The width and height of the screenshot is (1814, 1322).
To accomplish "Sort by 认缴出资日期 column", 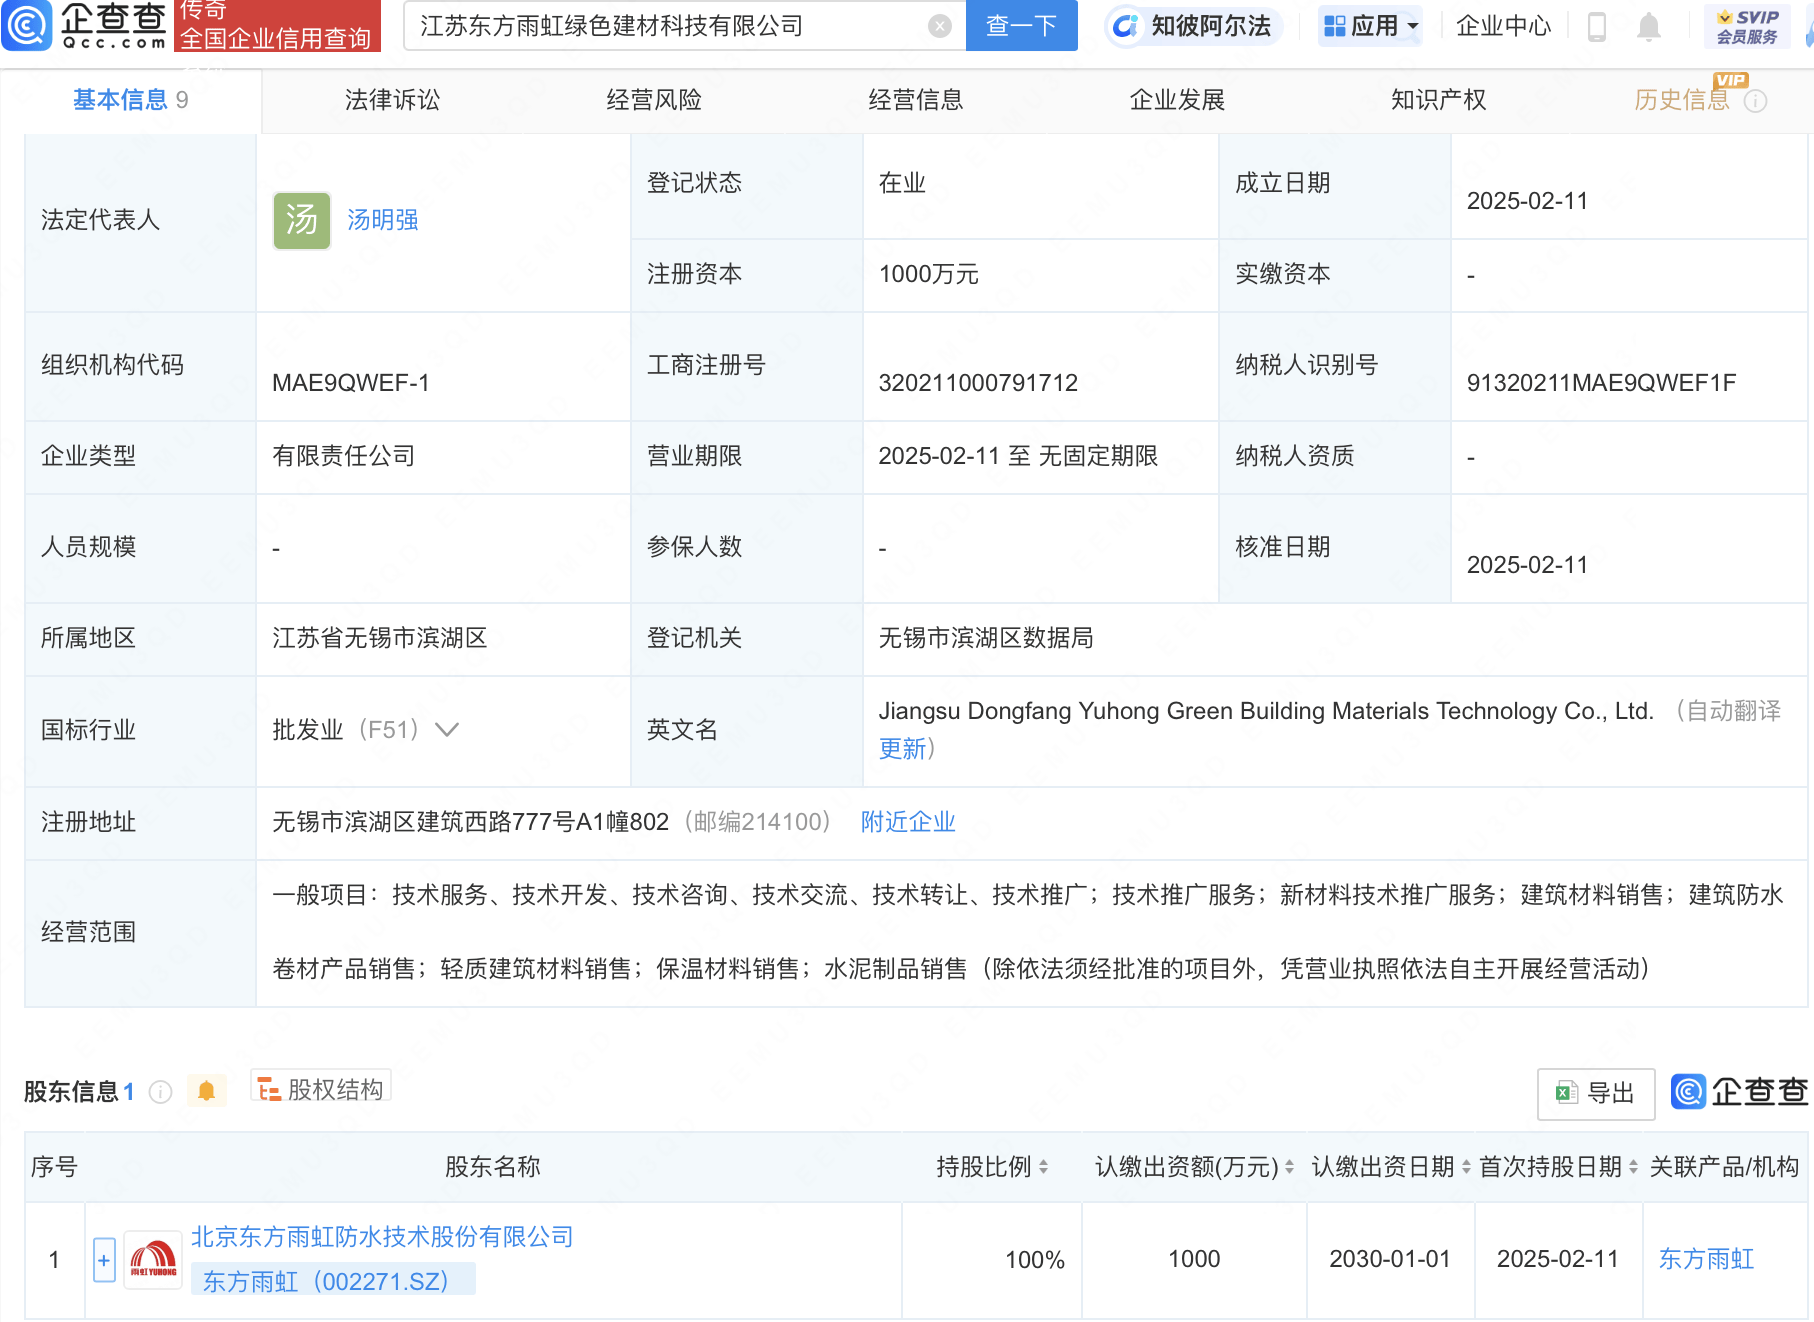I will tap(1466, 1167).
